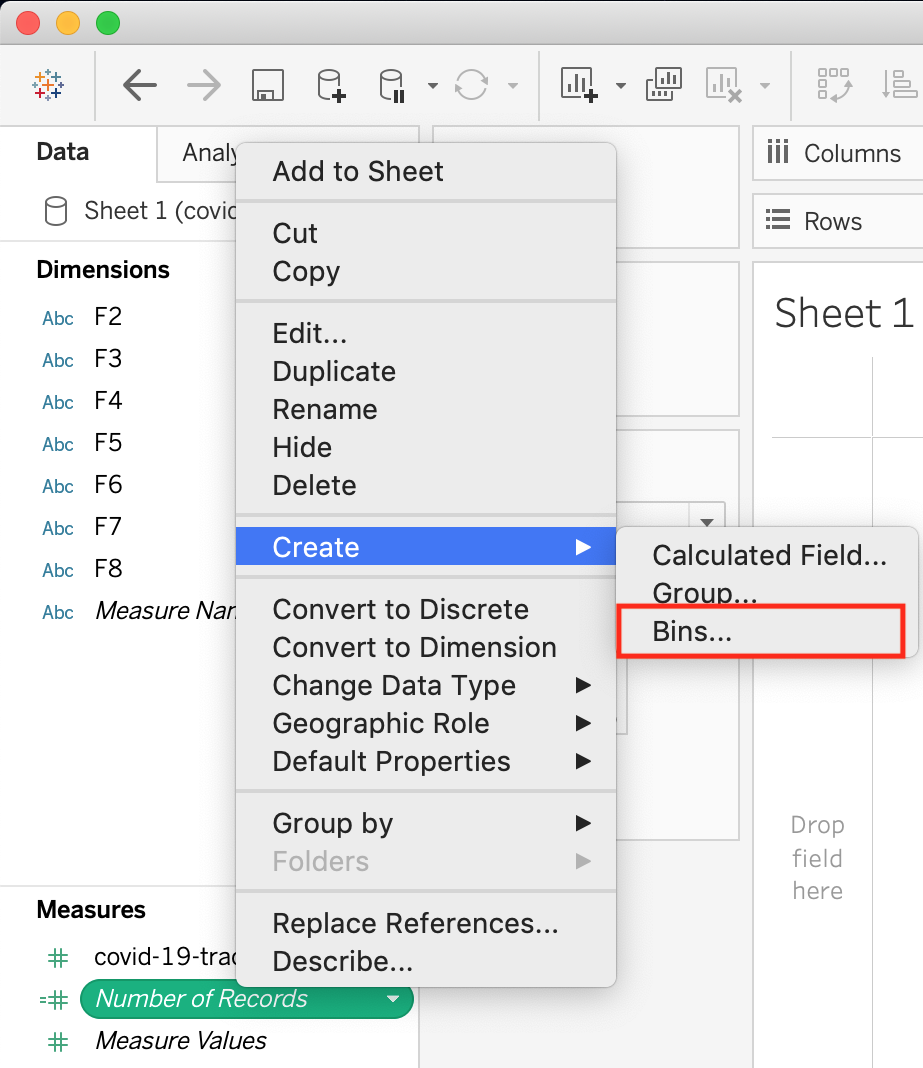This screenshot has height=1068, width=923.
Task: Click the data source cylinder beside Sheet 1
Action: point(55,211)
